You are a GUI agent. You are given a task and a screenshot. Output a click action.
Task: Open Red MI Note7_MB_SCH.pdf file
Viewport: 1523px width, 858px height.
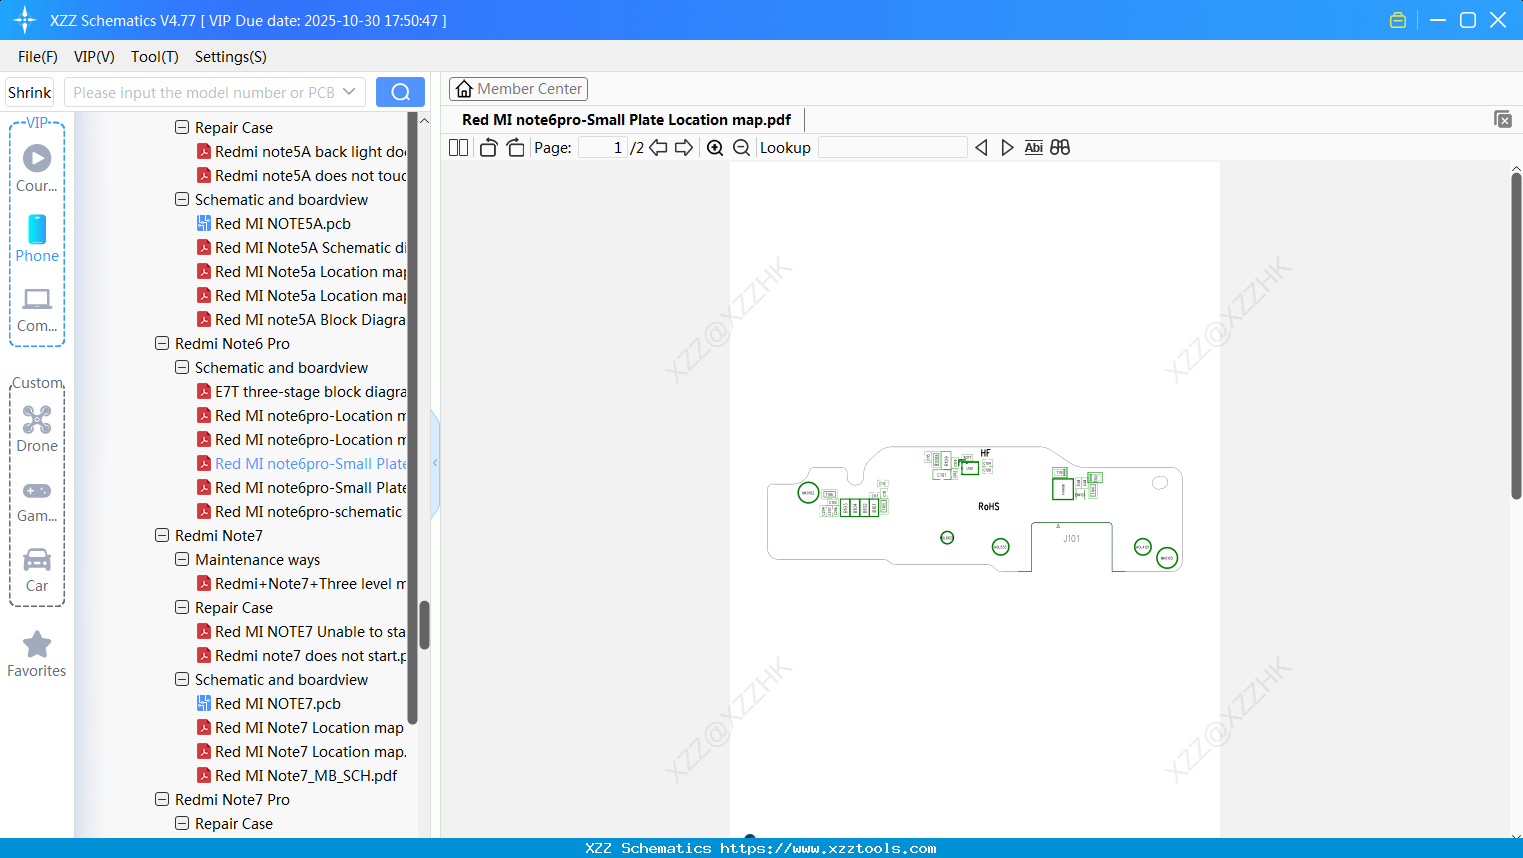point(296,776)
